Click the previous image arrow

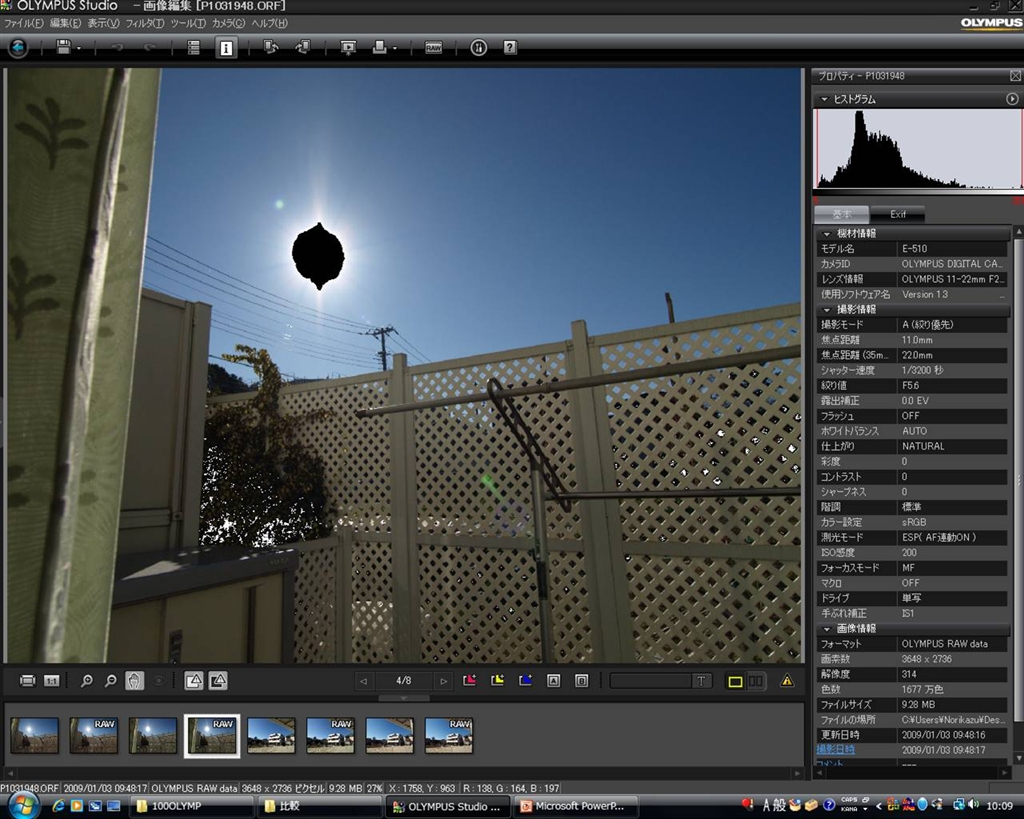[363, 681]
